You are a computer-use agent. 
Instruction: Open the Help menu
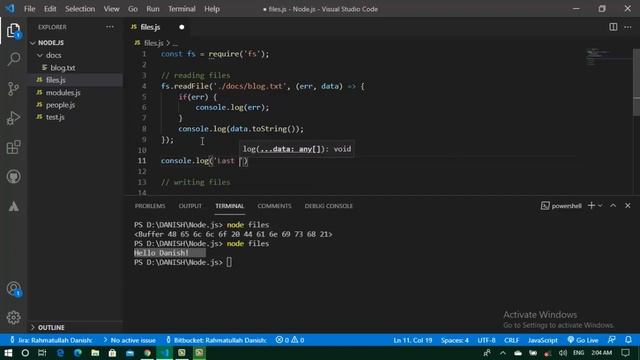(212, 9)
